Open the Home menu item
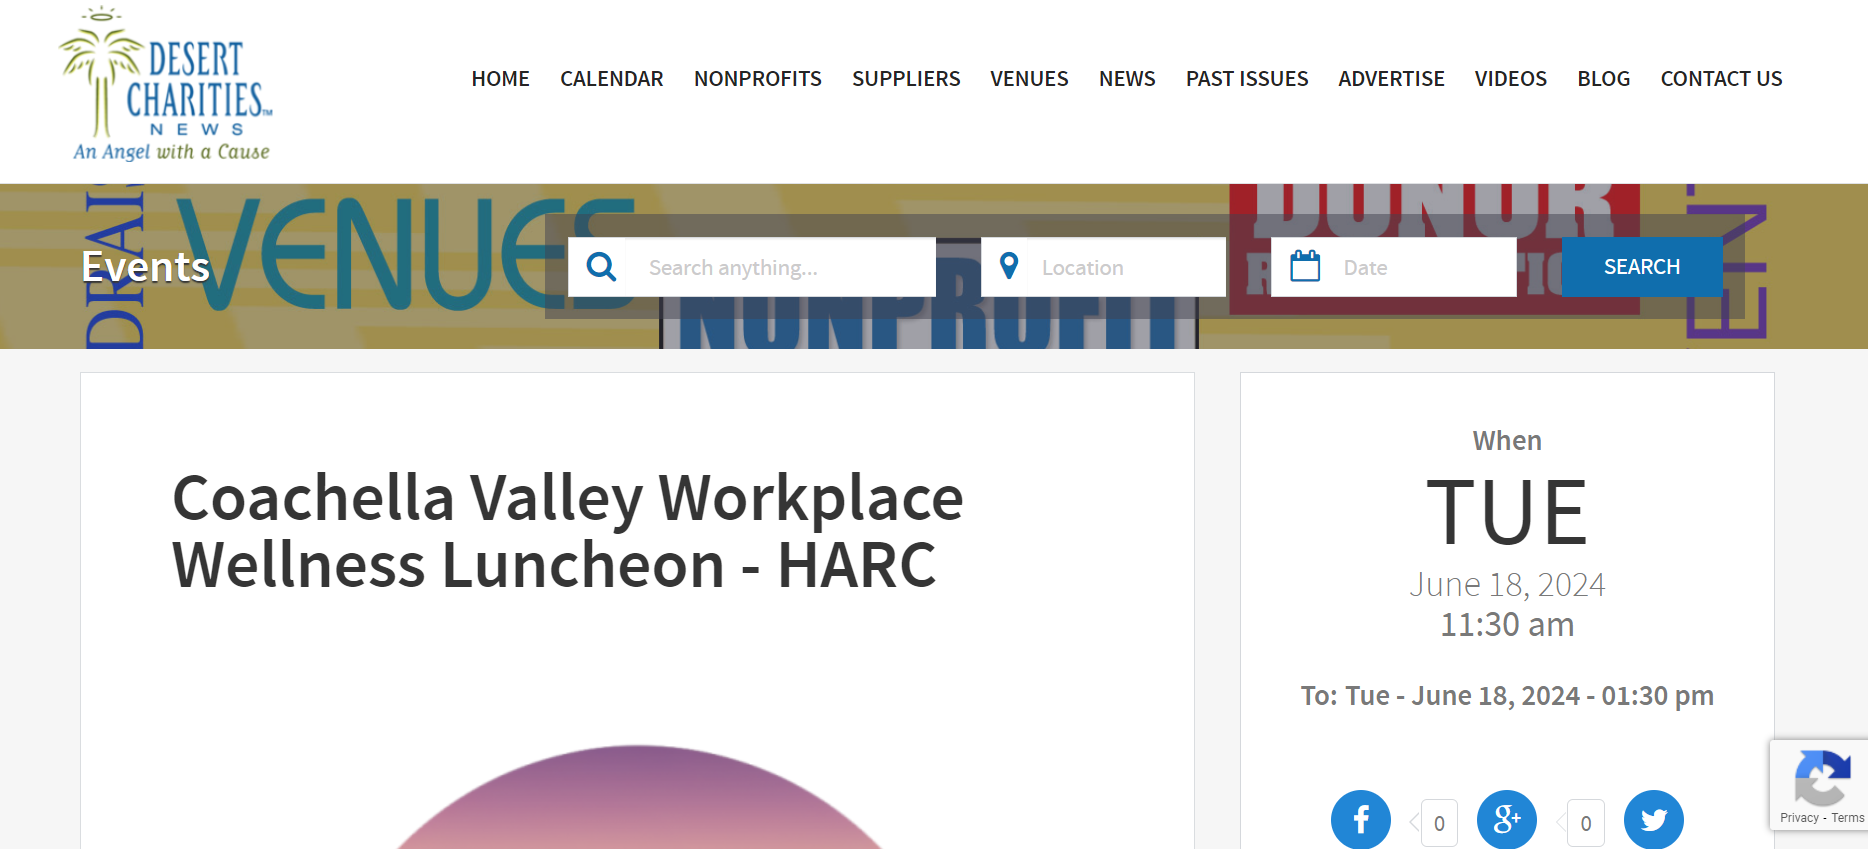The image size is (1868, 849). pyautogui.click(x=500, y=79)
